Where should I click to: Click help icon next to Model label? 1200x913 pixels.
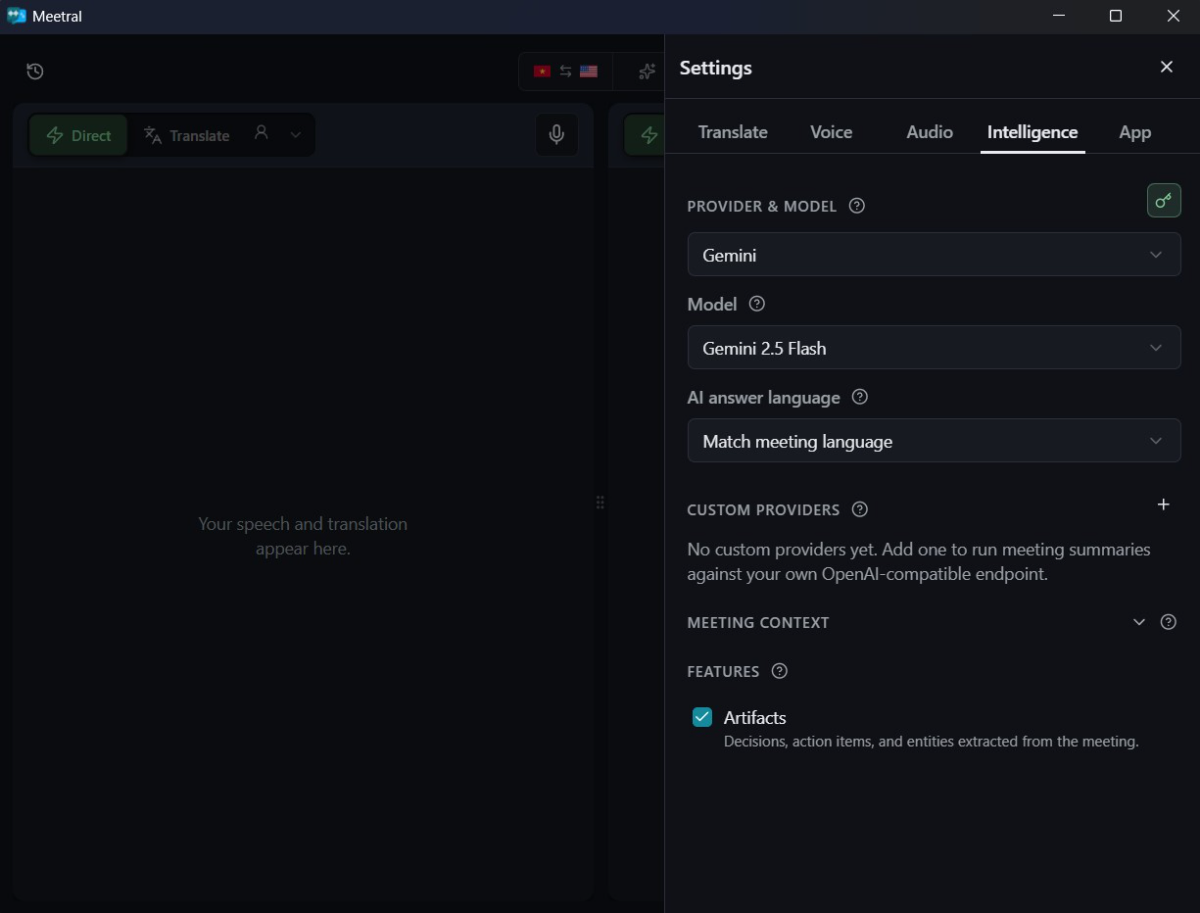pos(756,303)
